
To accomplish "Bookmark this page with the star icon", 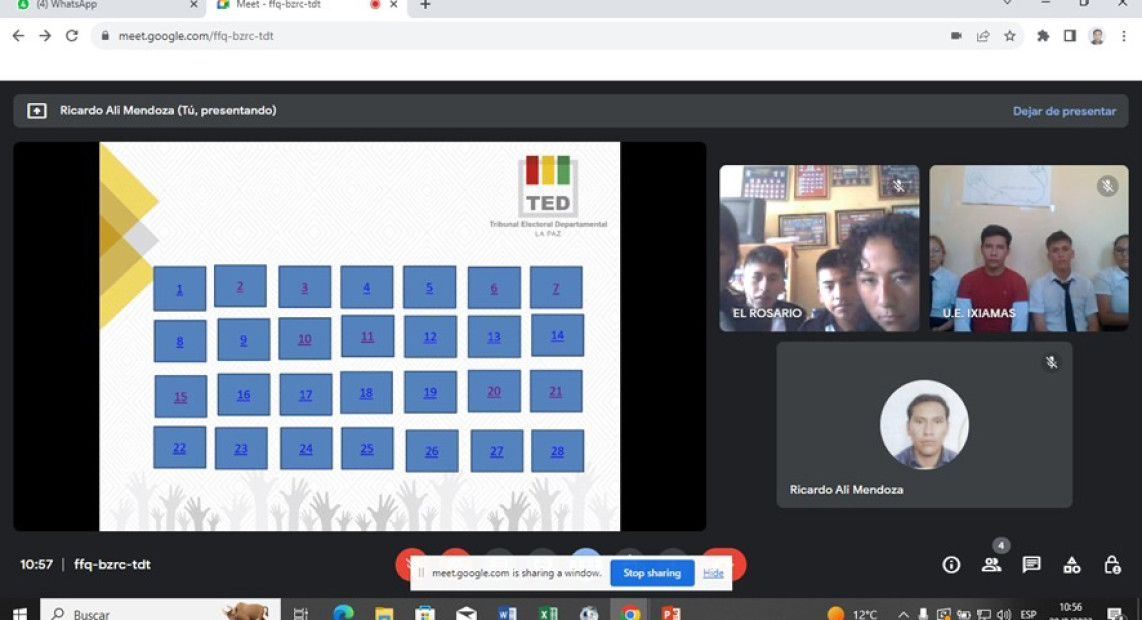I will click(x=1011, y=35).
